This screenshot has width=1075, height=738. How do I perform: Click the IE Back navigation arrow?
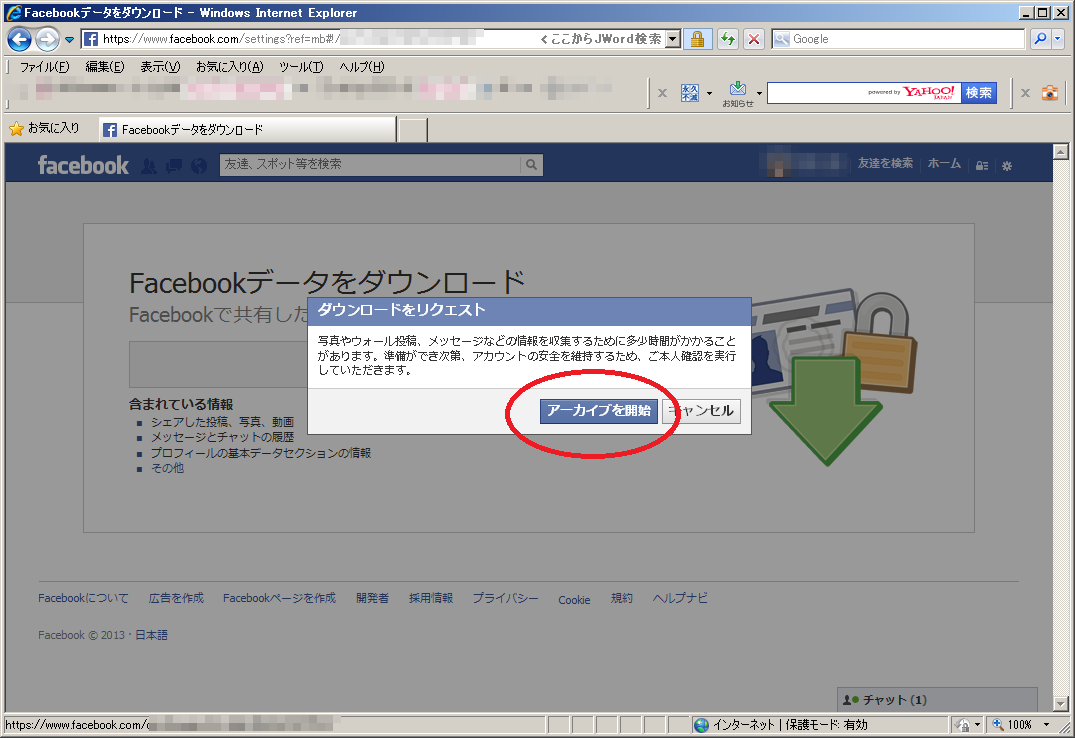tap(19, 39)
